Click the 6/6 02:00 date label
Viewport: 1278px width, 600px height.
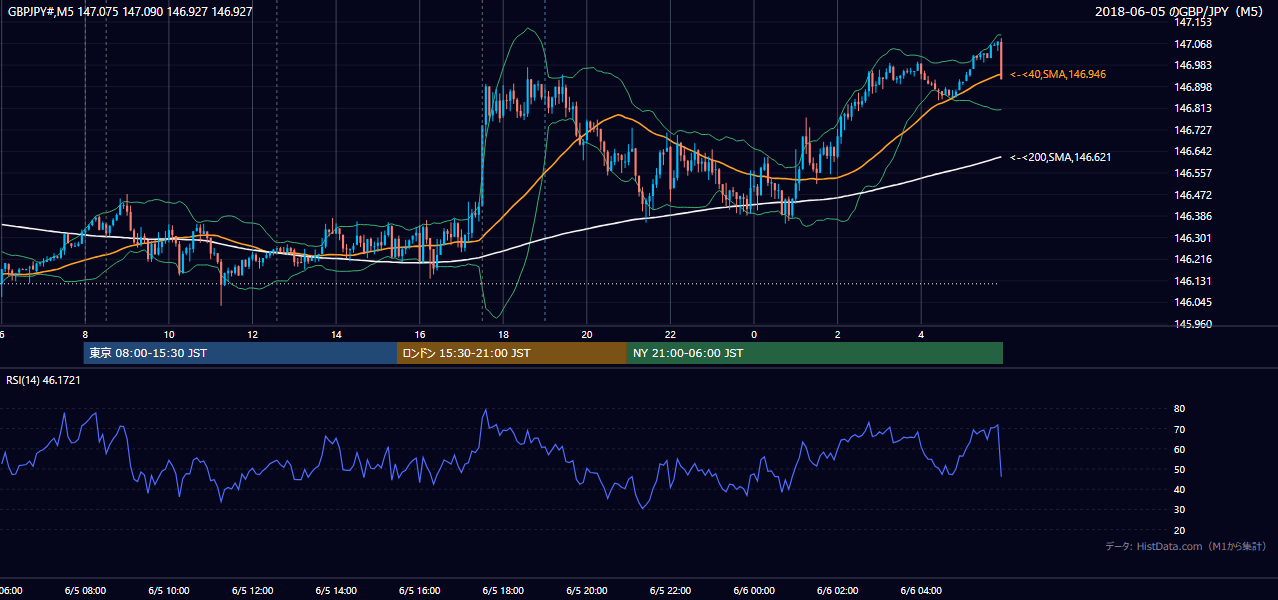837,591
